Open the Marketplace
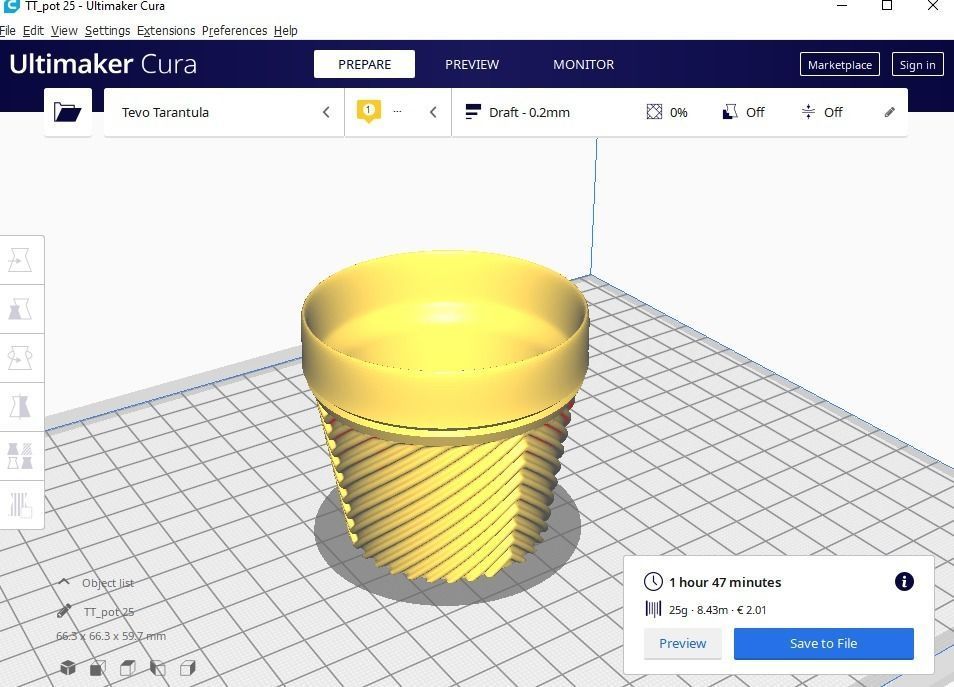 (x=840, y=65)
